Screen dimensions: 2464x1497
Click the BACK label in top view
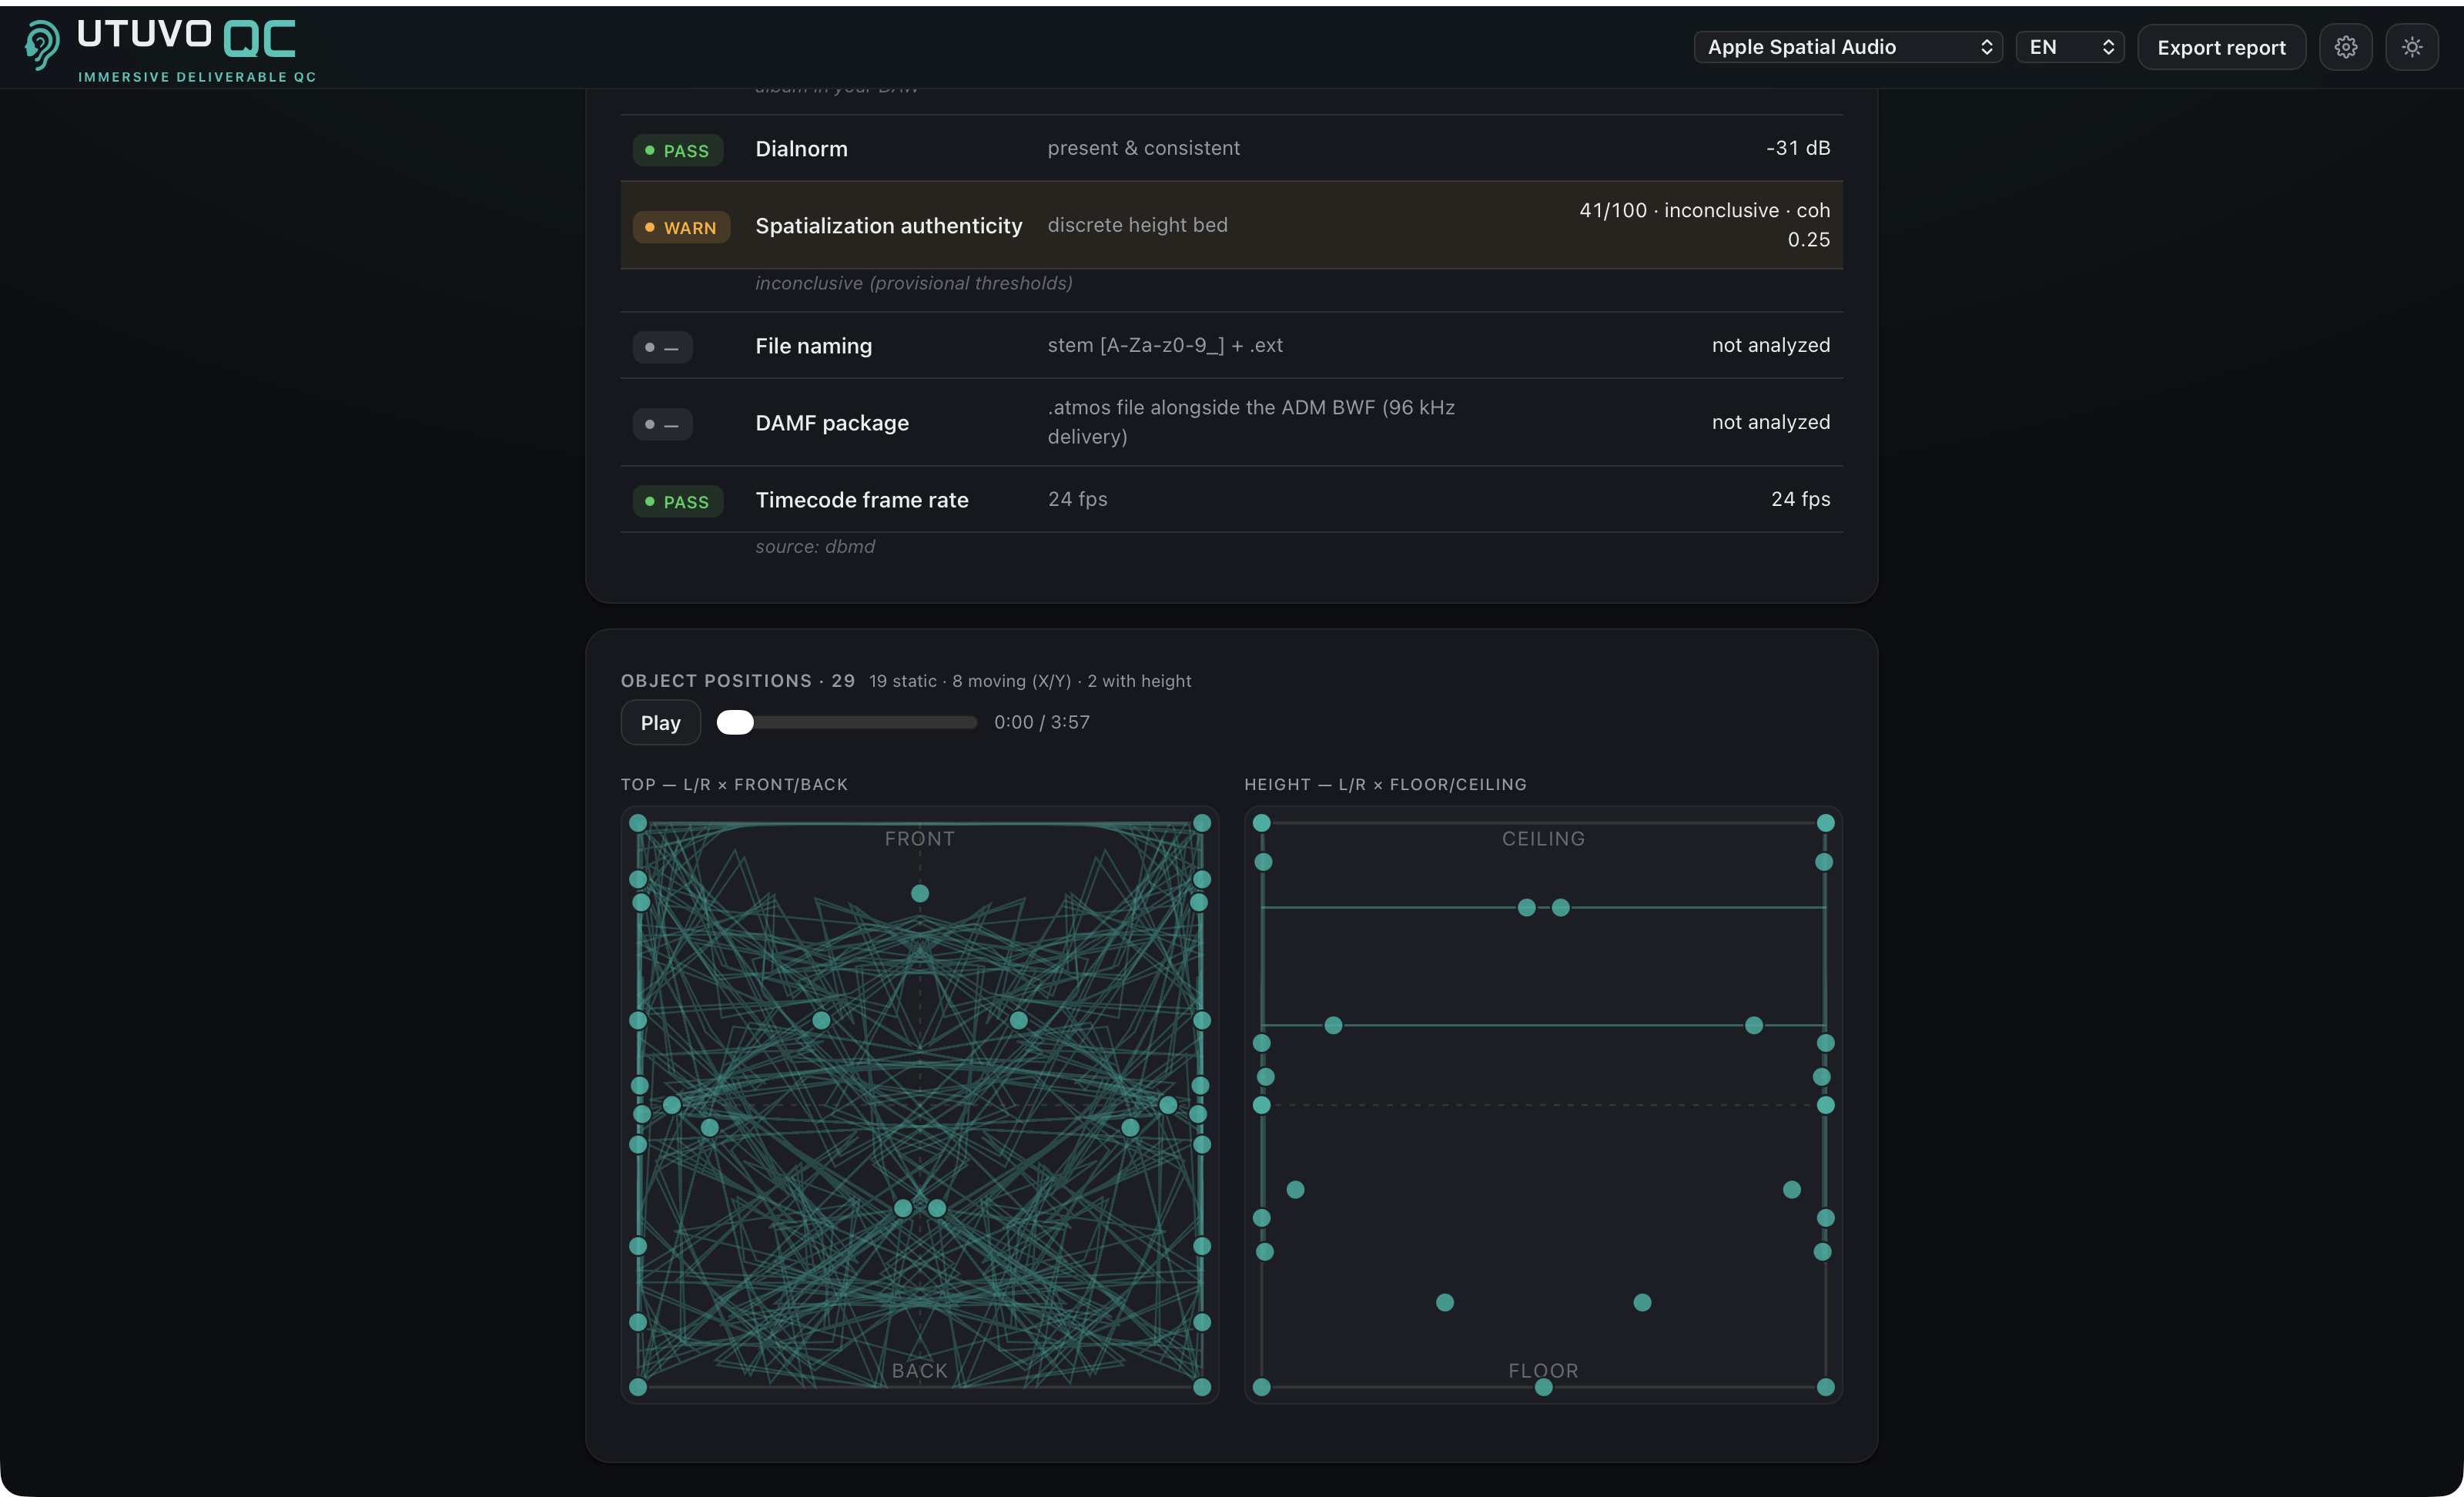(919, 1371)
